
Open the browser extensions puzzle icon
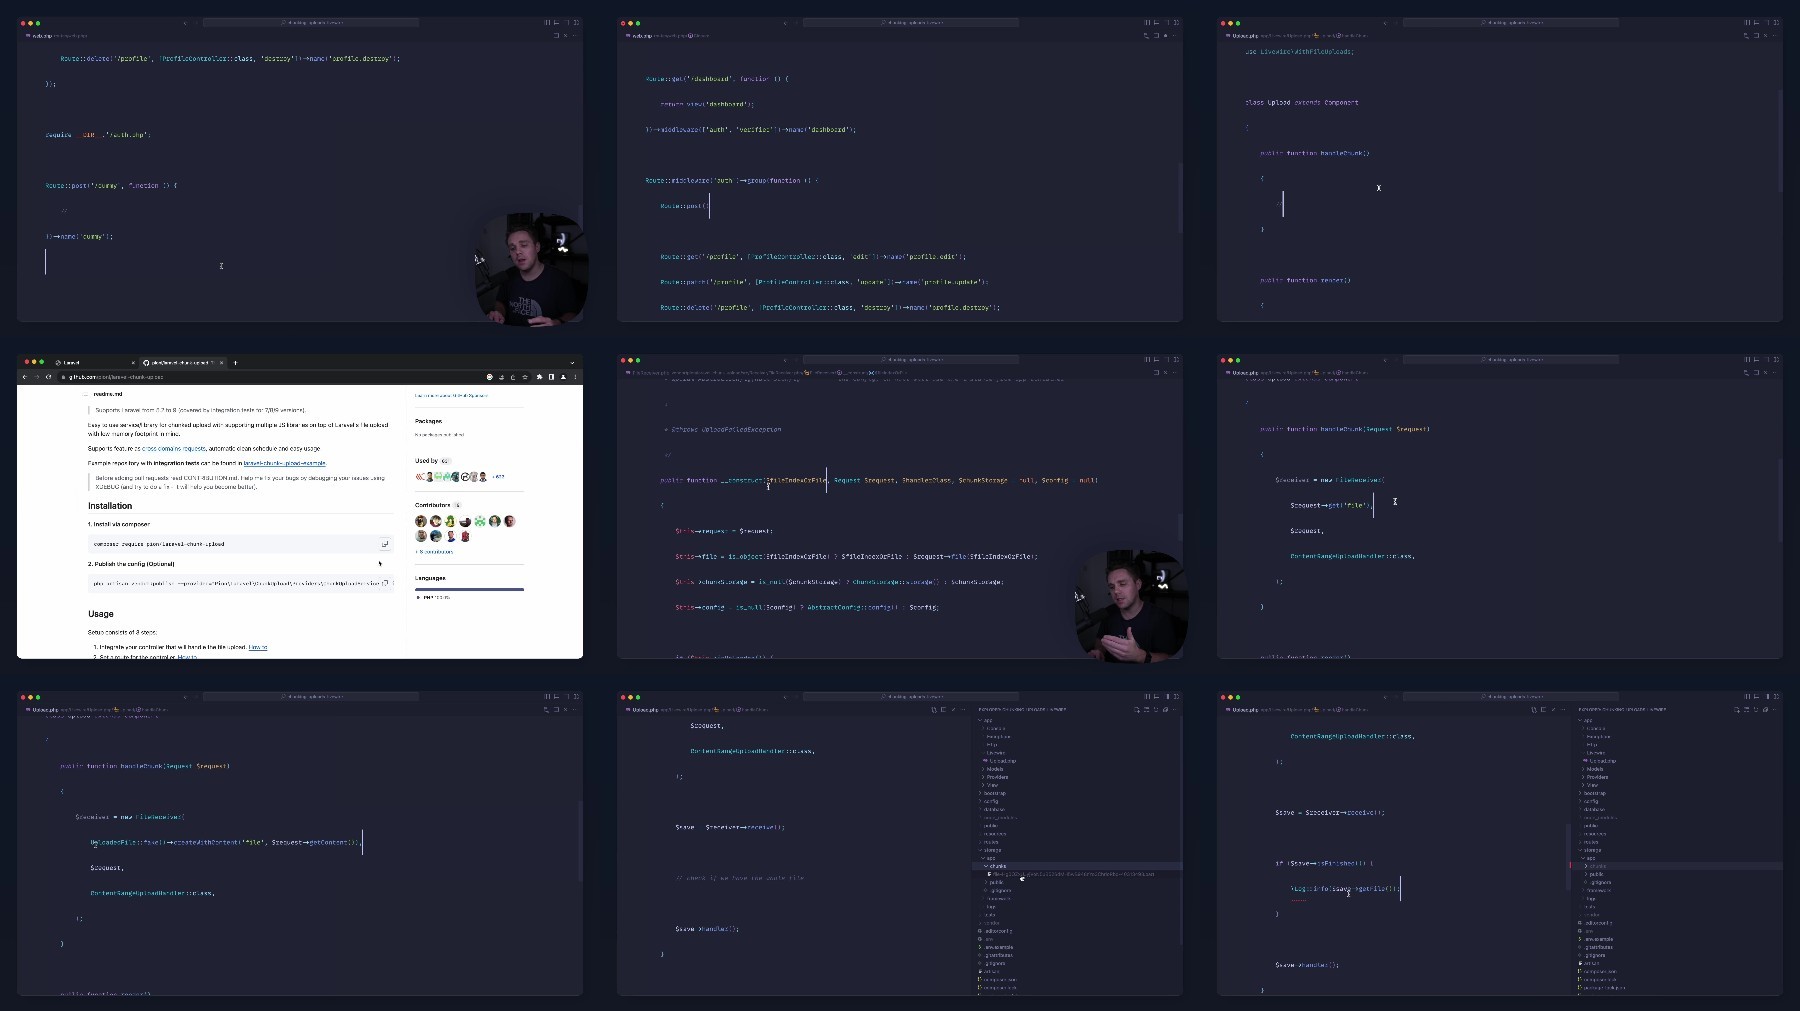click(x=539, y=377)
